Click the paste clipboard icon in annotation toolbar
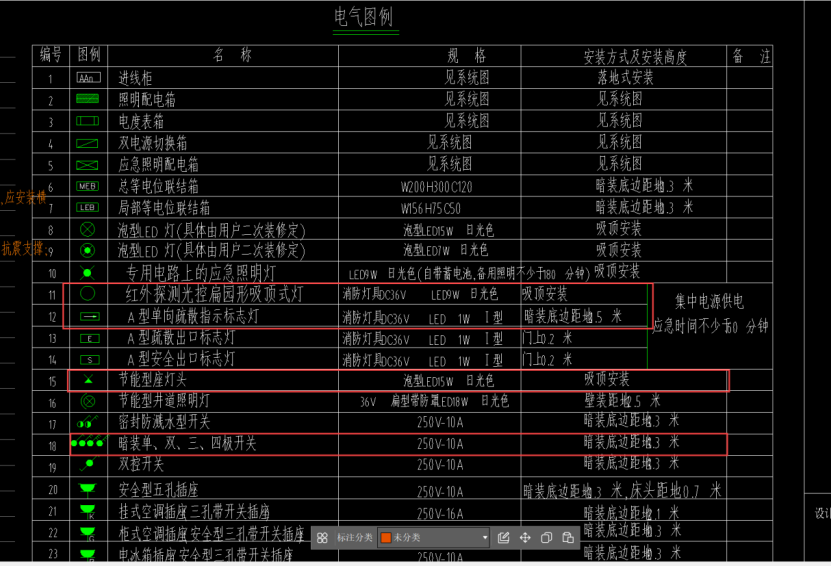The image size is (831, 567). pyautogui.click(x=568, y=538)
